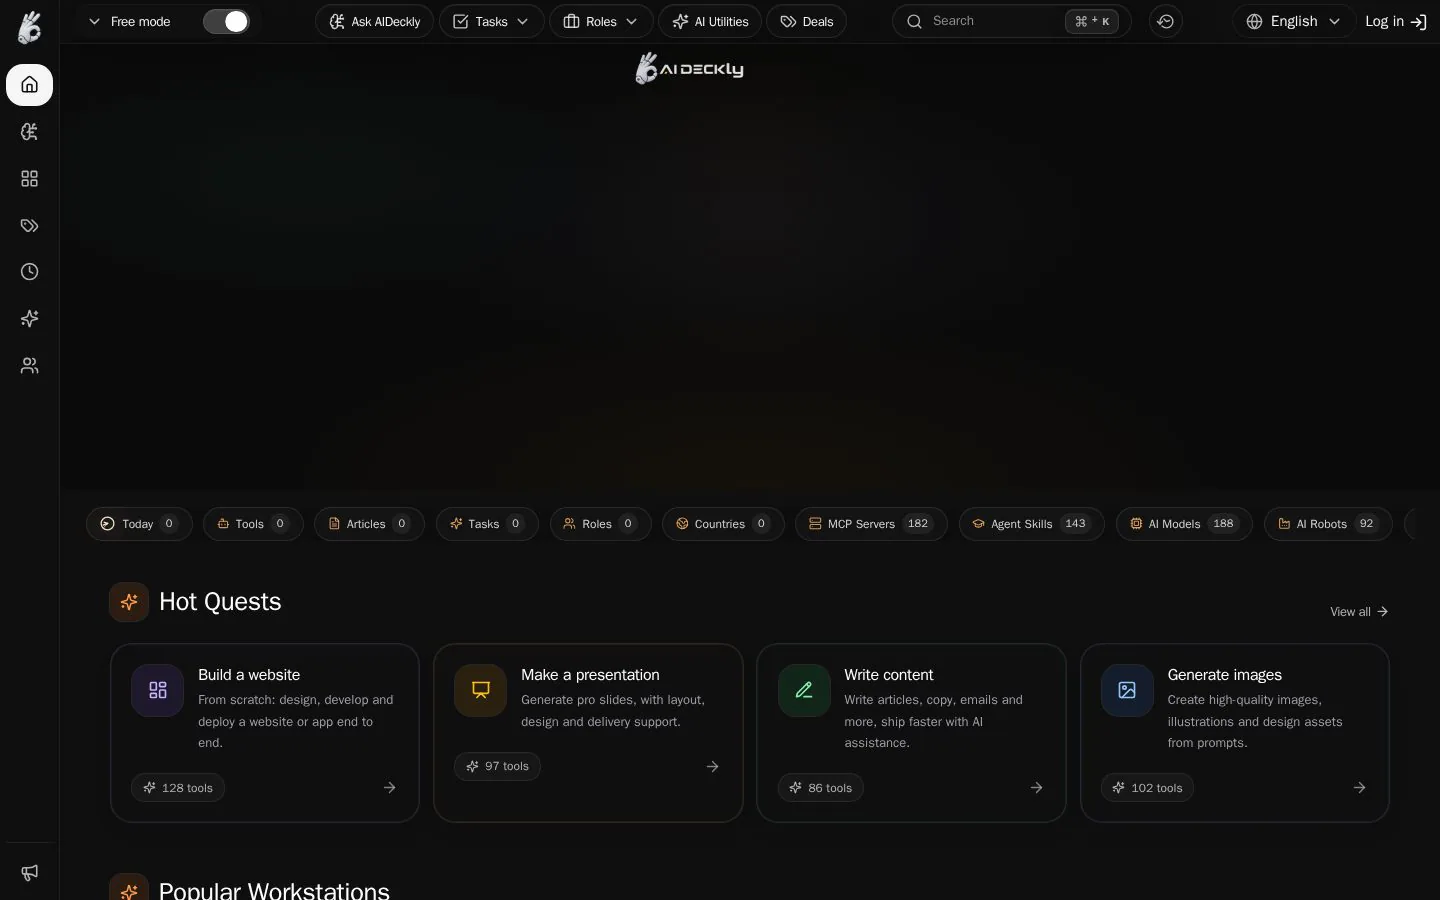Select the Articles filter tab
Screen dimensions: 1440x900
point(369,524)
